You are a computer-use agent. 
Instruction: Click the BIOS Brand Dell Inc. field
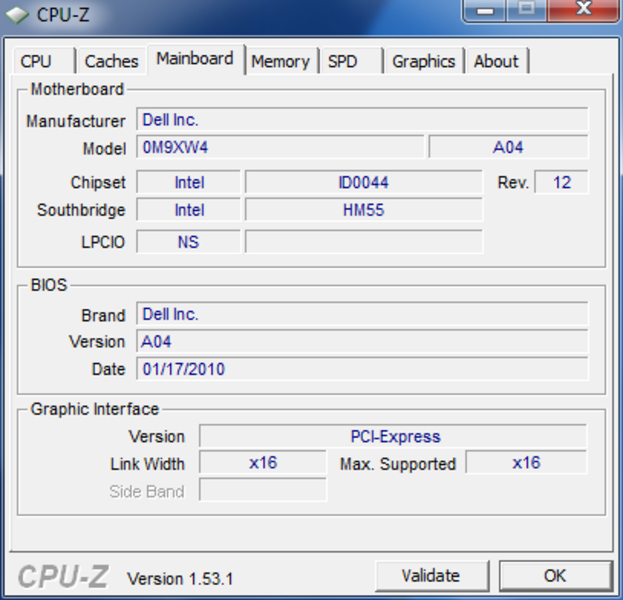click(362, 314)
